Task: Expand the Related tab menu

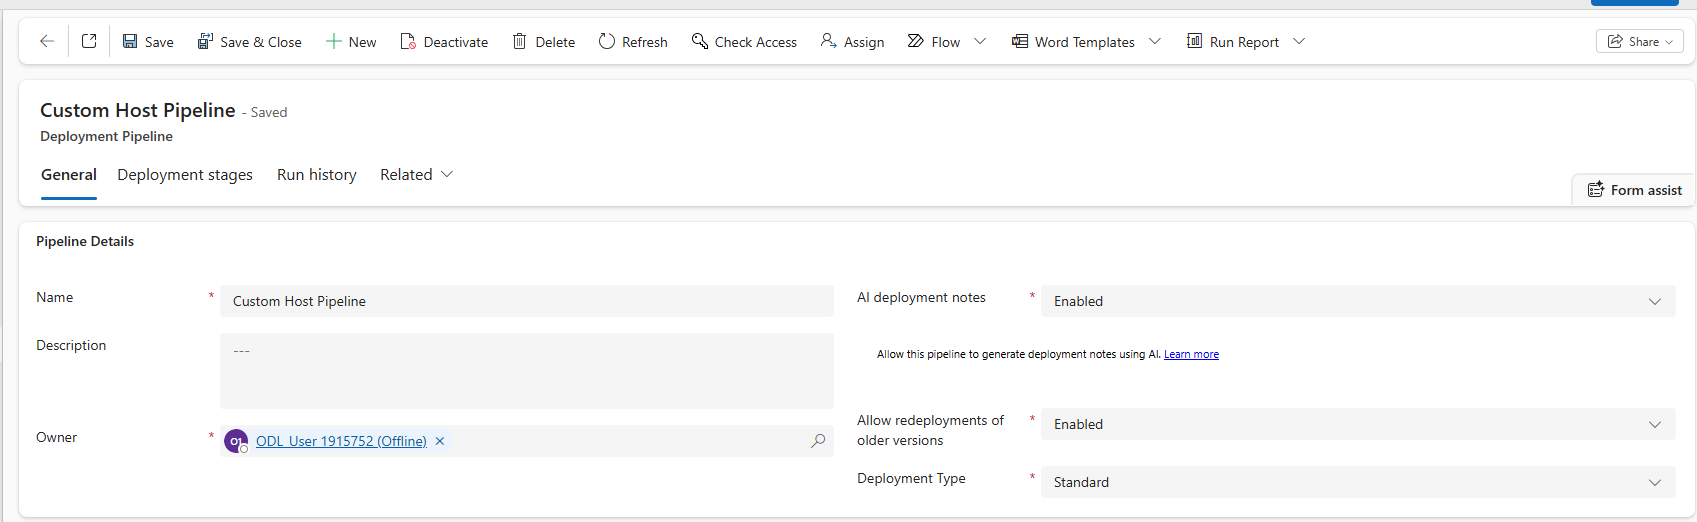Action: coord(416,174)
